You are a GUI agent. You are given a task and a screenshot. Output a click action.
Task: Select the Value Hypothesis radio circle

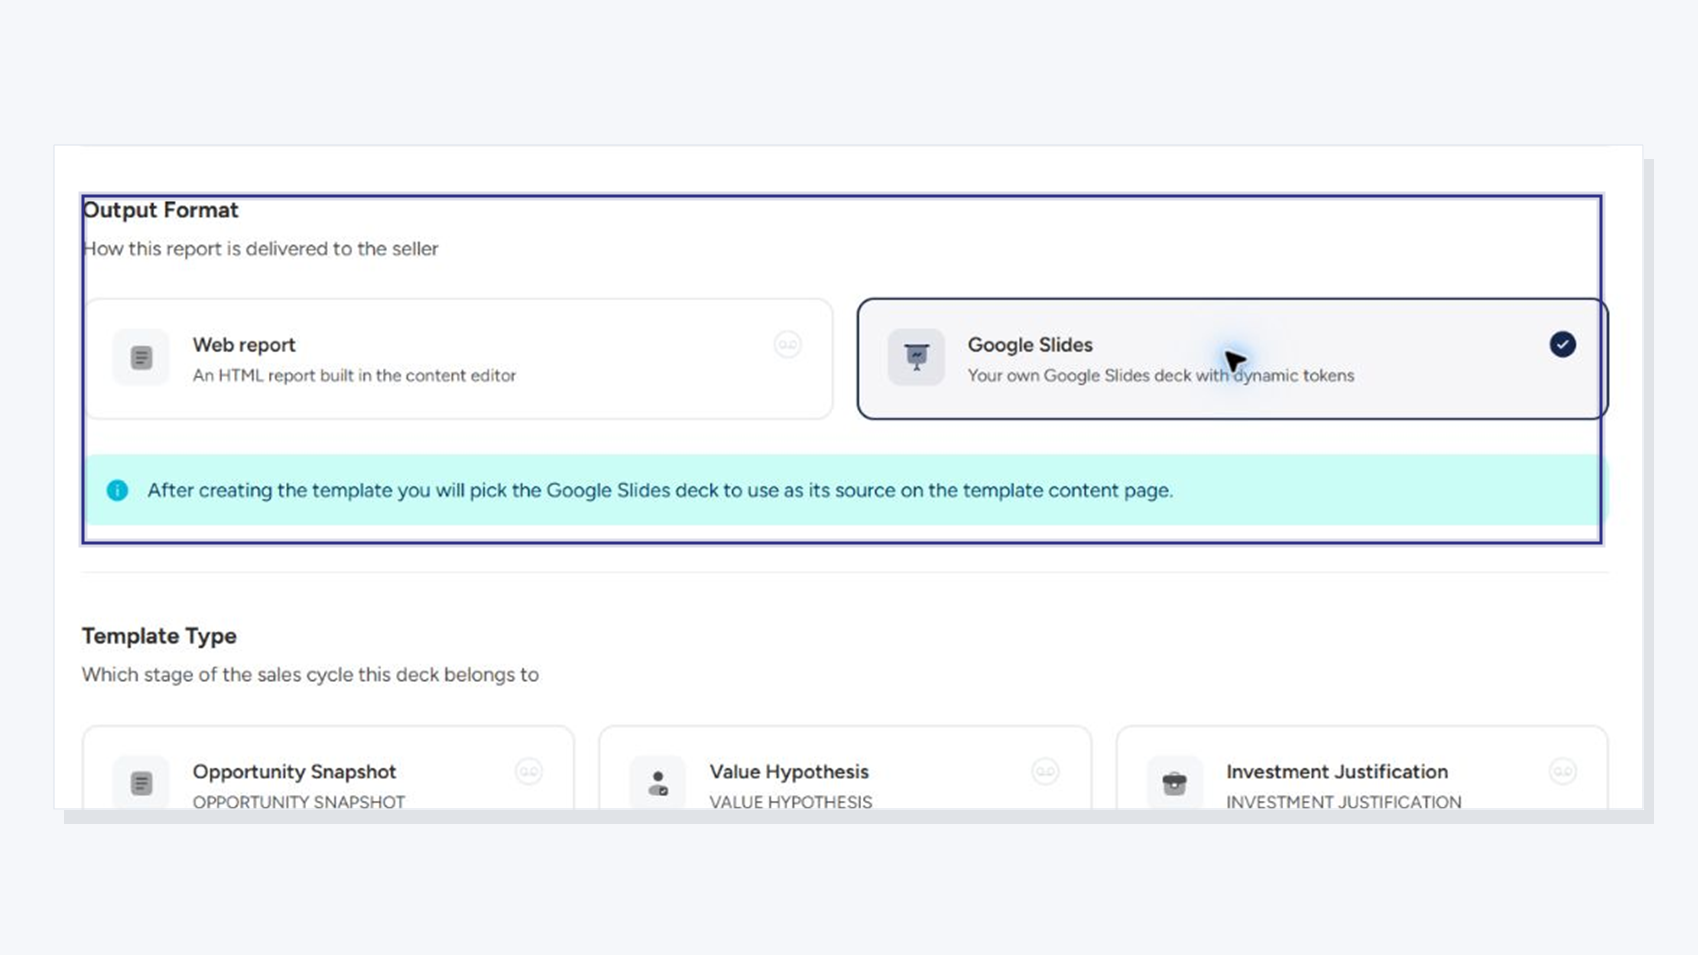(x=1046, y=771)
